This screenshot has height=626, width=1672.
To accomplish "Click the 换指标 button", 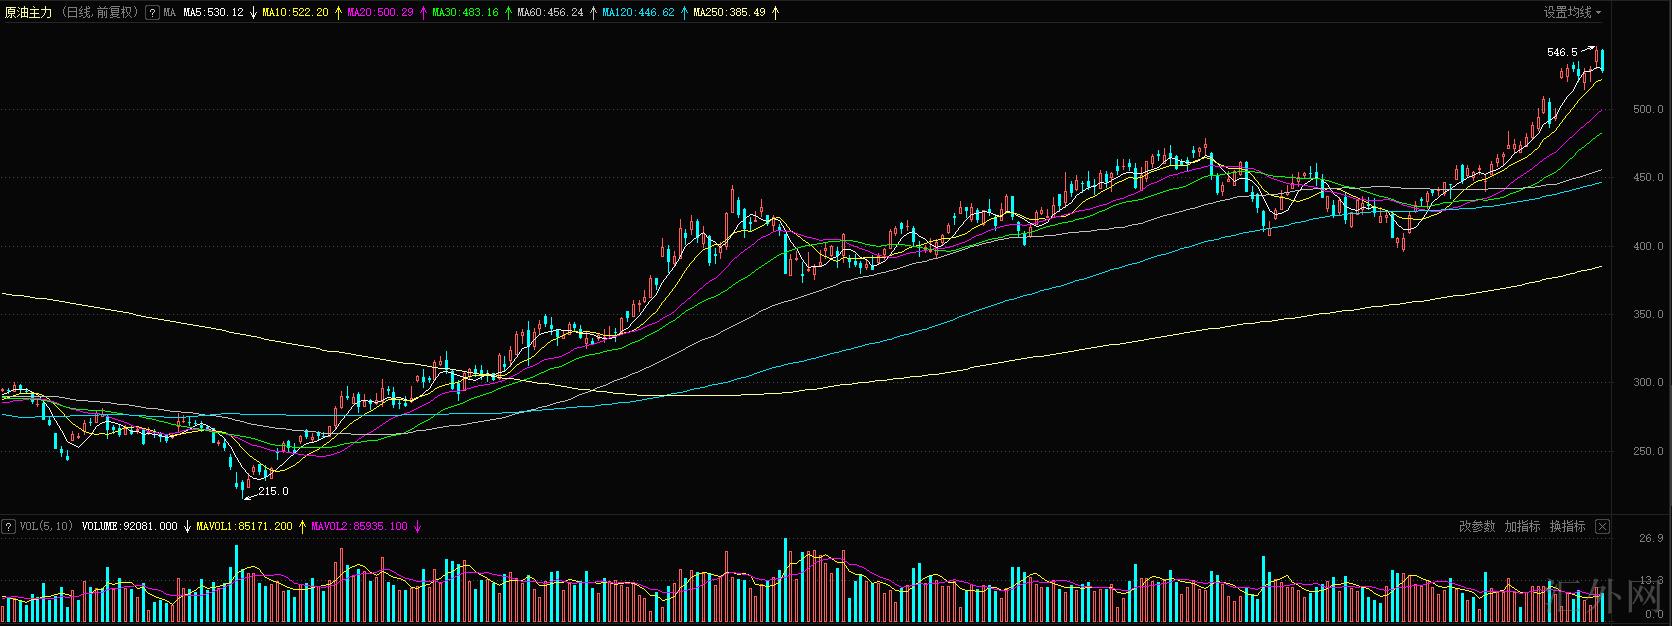I will click(1567, 526).
